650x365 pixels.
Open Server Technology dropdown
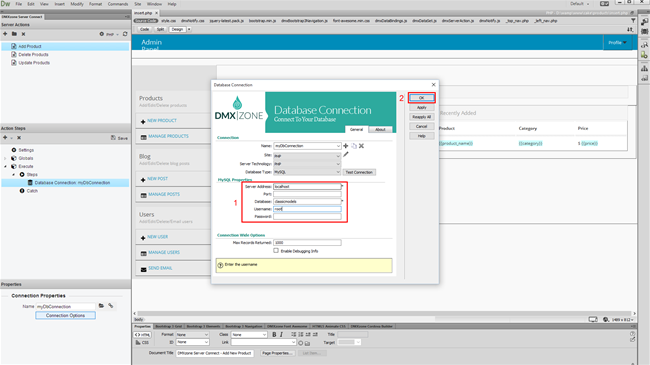click(307, 164)
